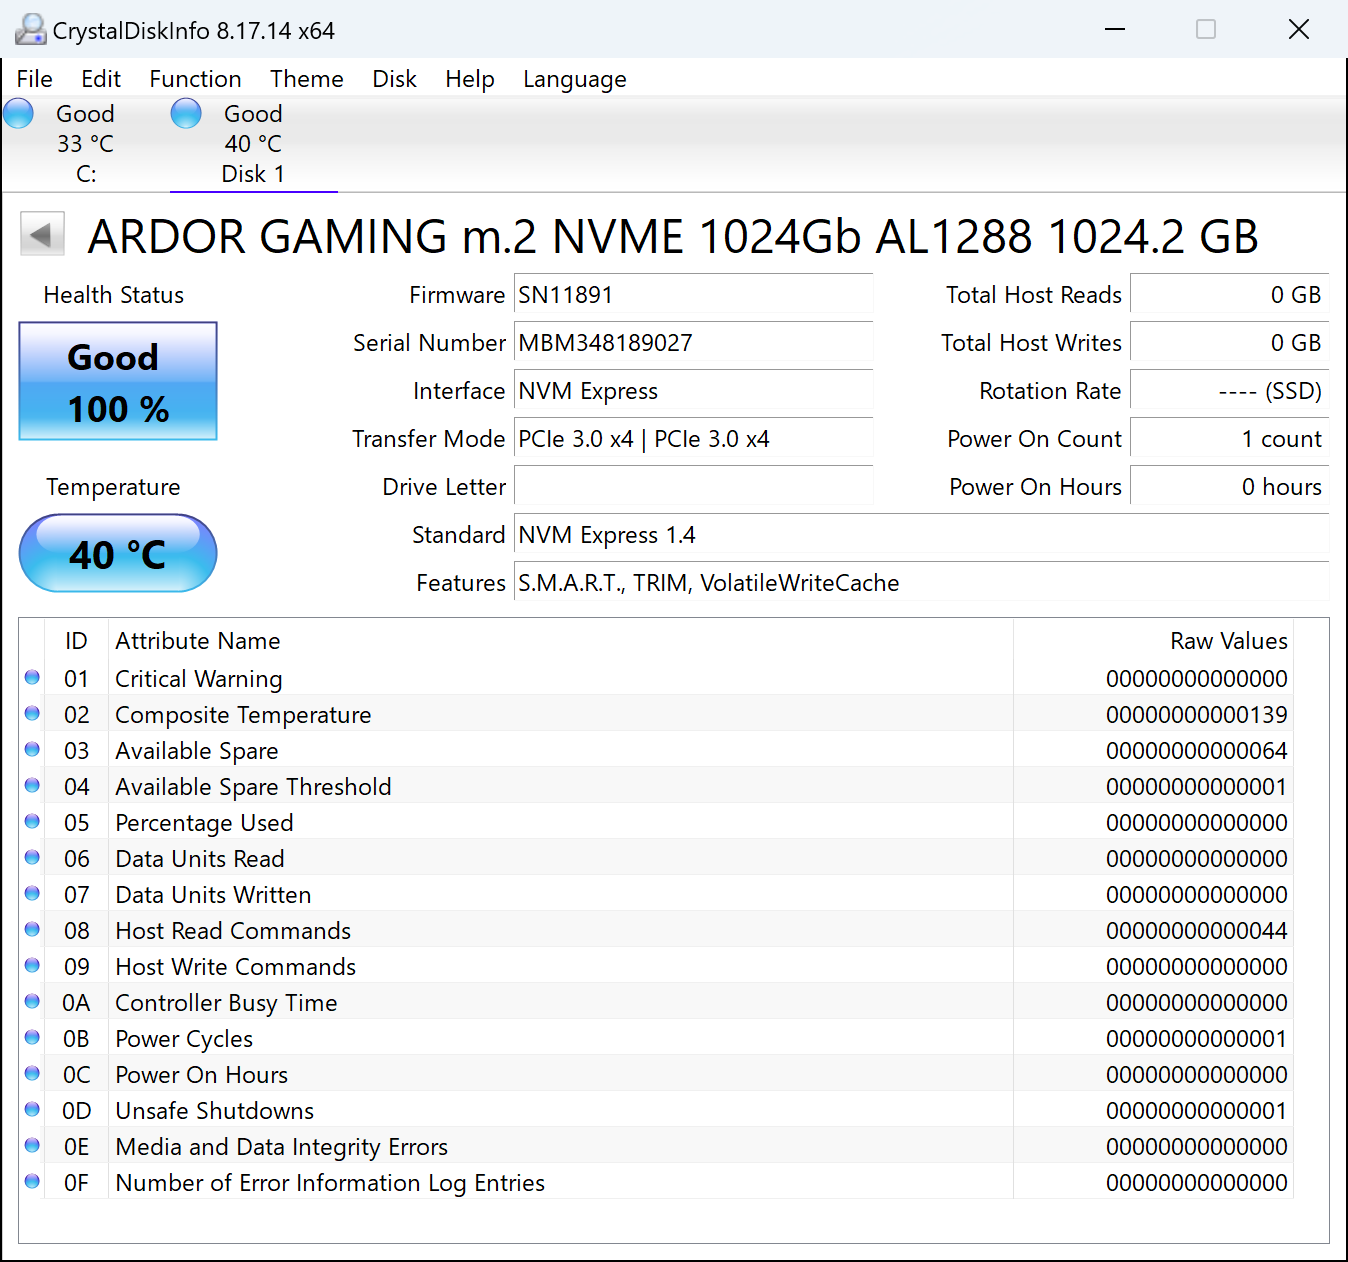The image size is (1348, 1262).
Task: Click the Health Status label
Action: (x=114, y=295)
